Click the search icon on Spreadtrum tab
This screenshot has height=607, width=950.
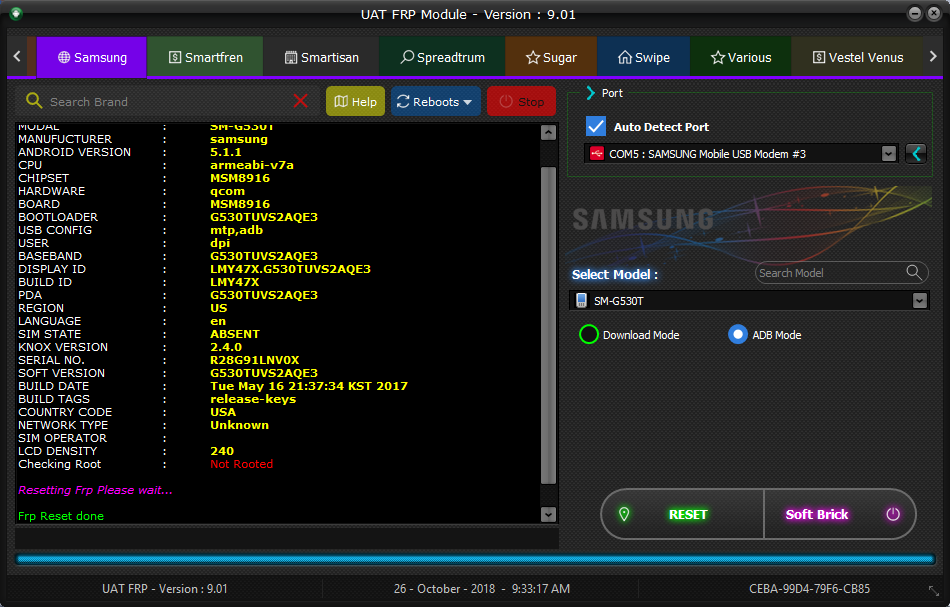click(x=407, y=57)
